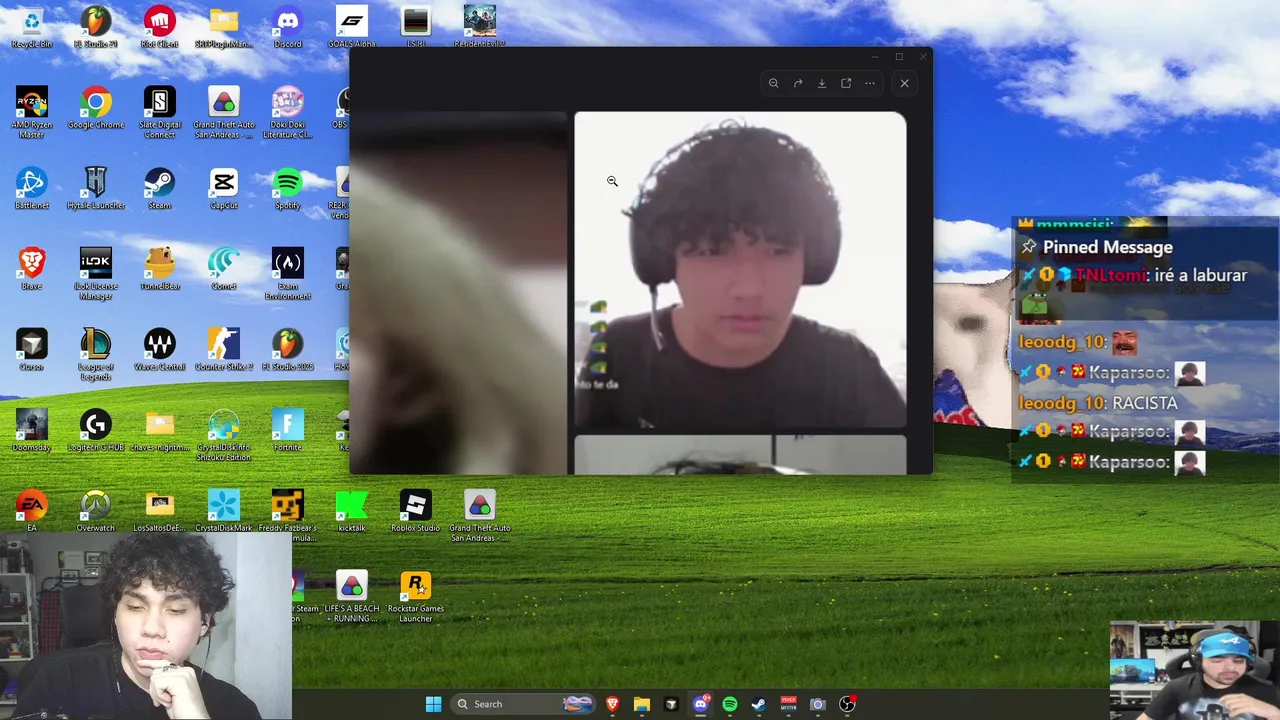The image size is (1280, 720).
Task: Open Exam Environment desktop shortcut
Action: 288,274
